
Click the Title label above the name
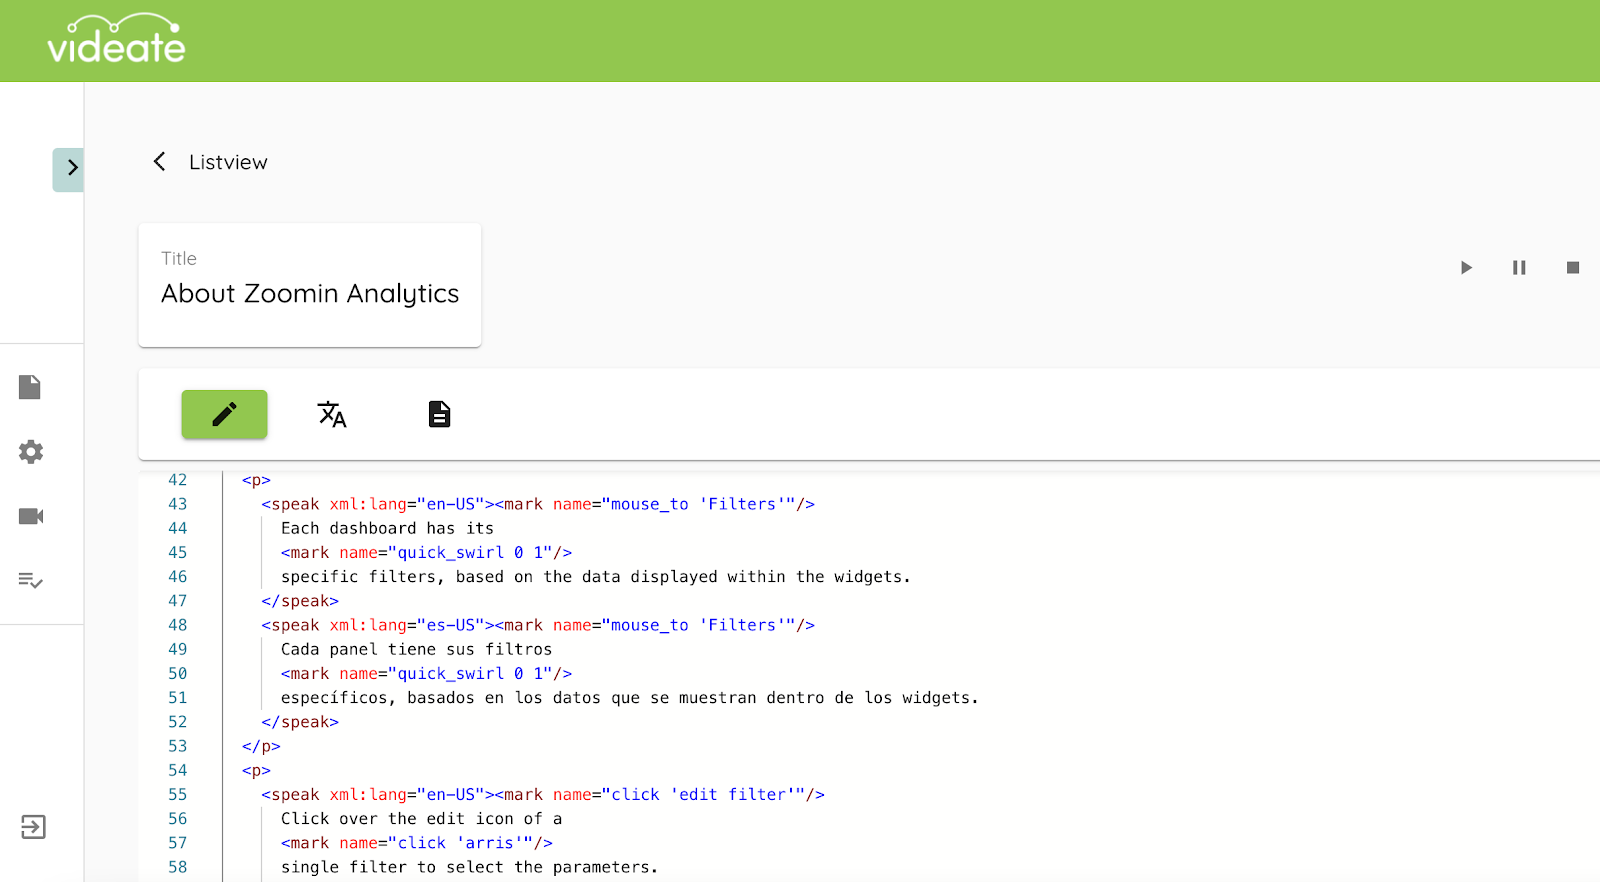tap(179, 258)
